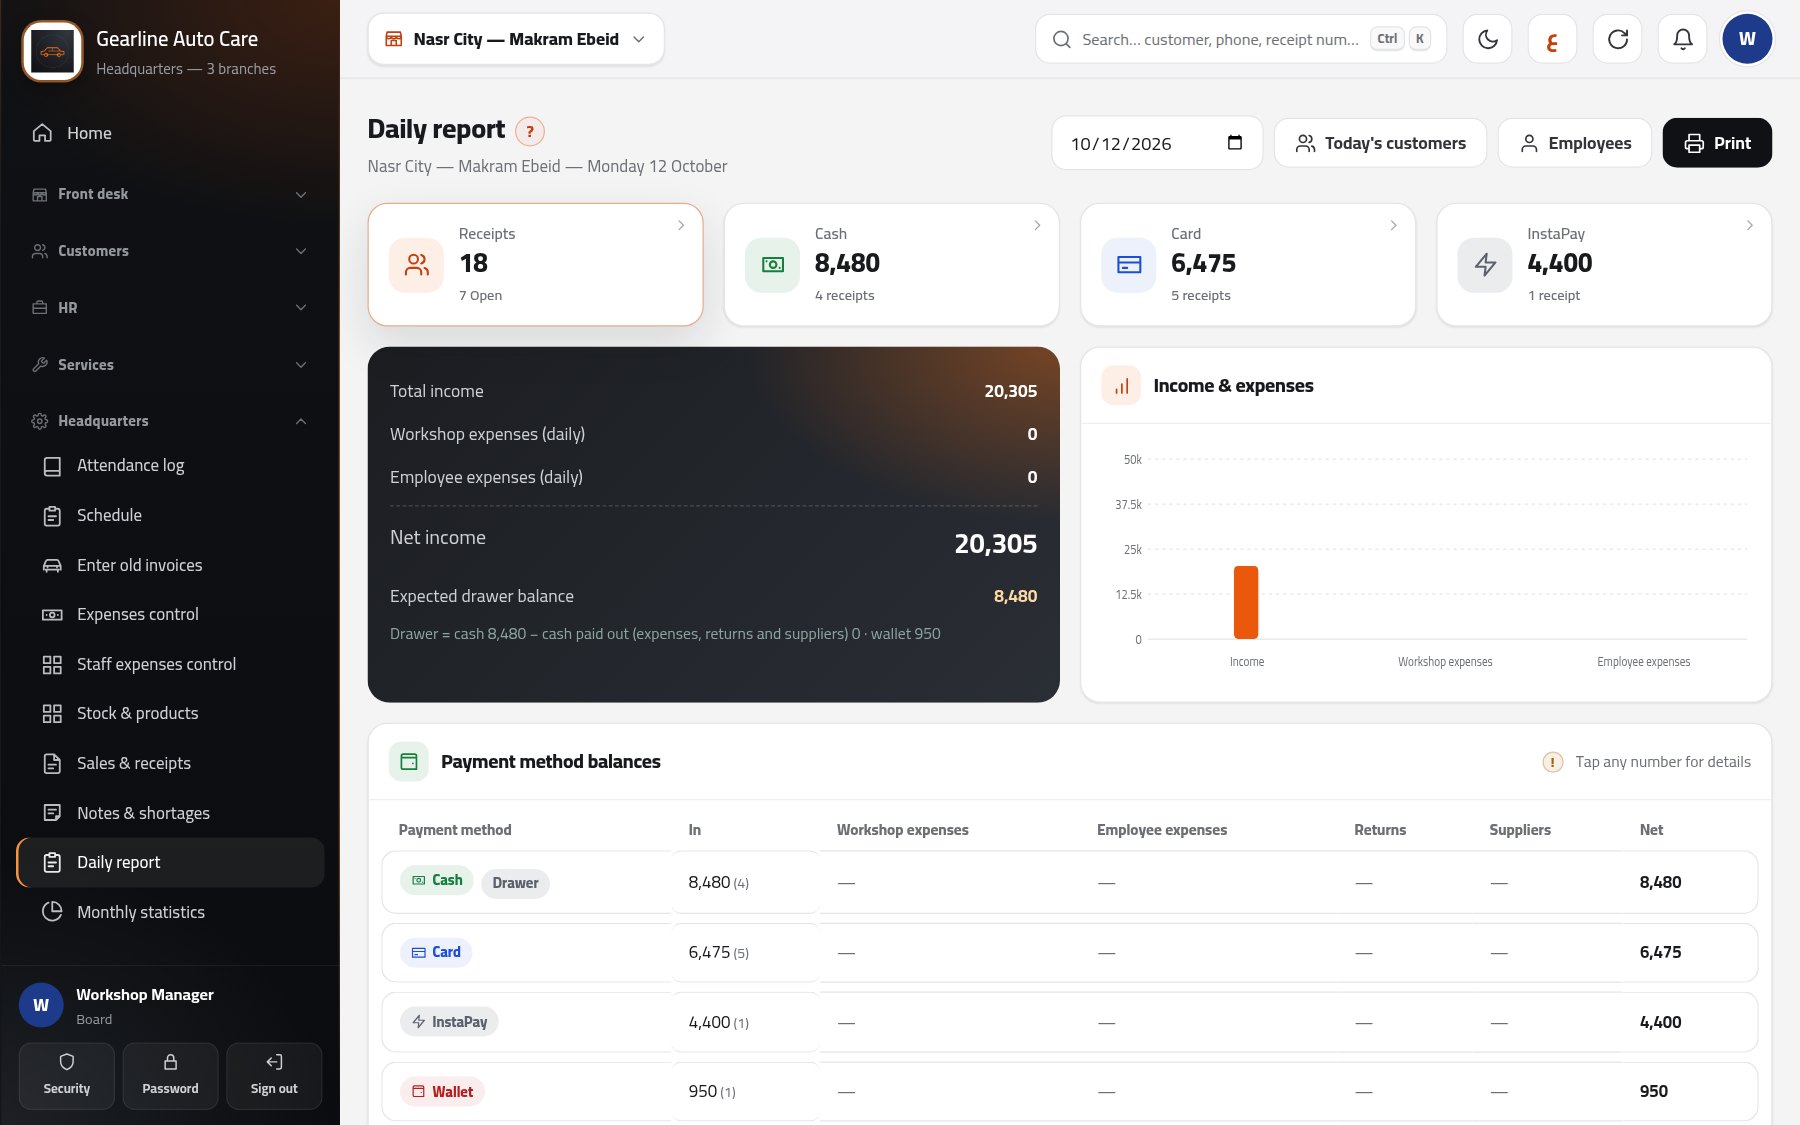Click the info icon near Tap any number
1800x1125 pixels.
(x=1552, y=762)
